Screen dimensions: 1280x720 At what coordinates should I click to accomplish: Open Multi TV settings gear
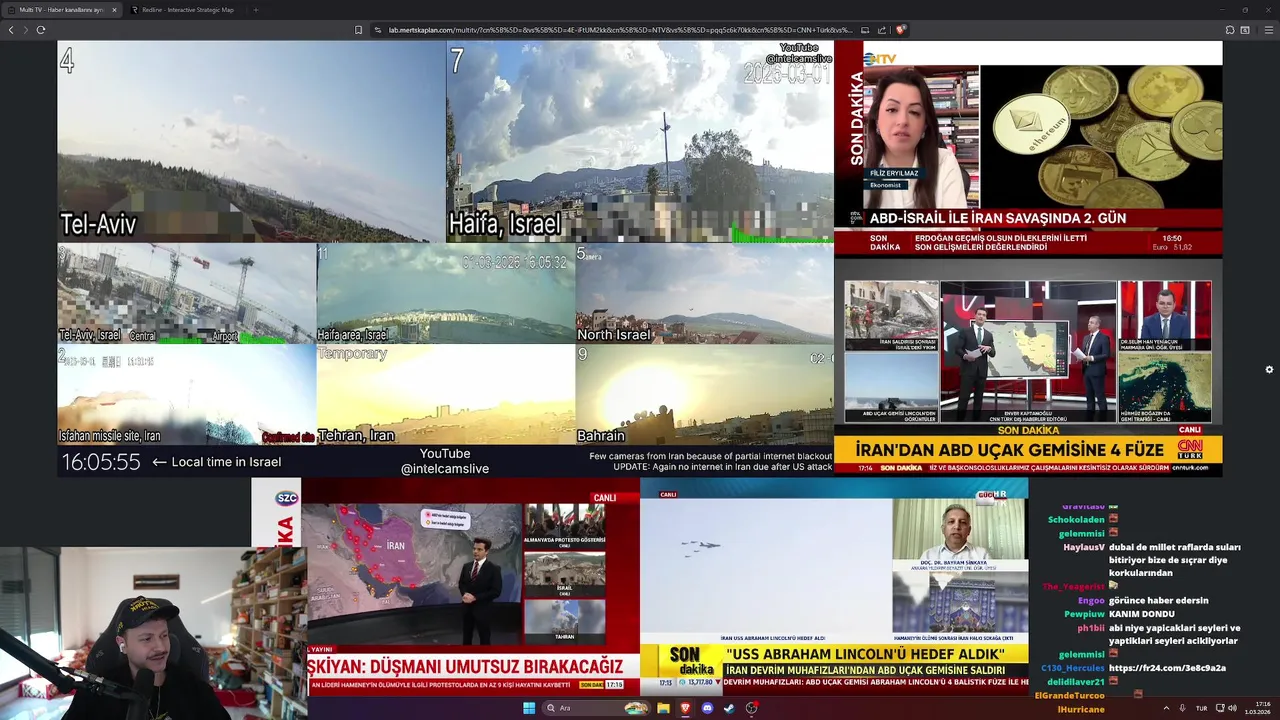tap(1269, 370)
